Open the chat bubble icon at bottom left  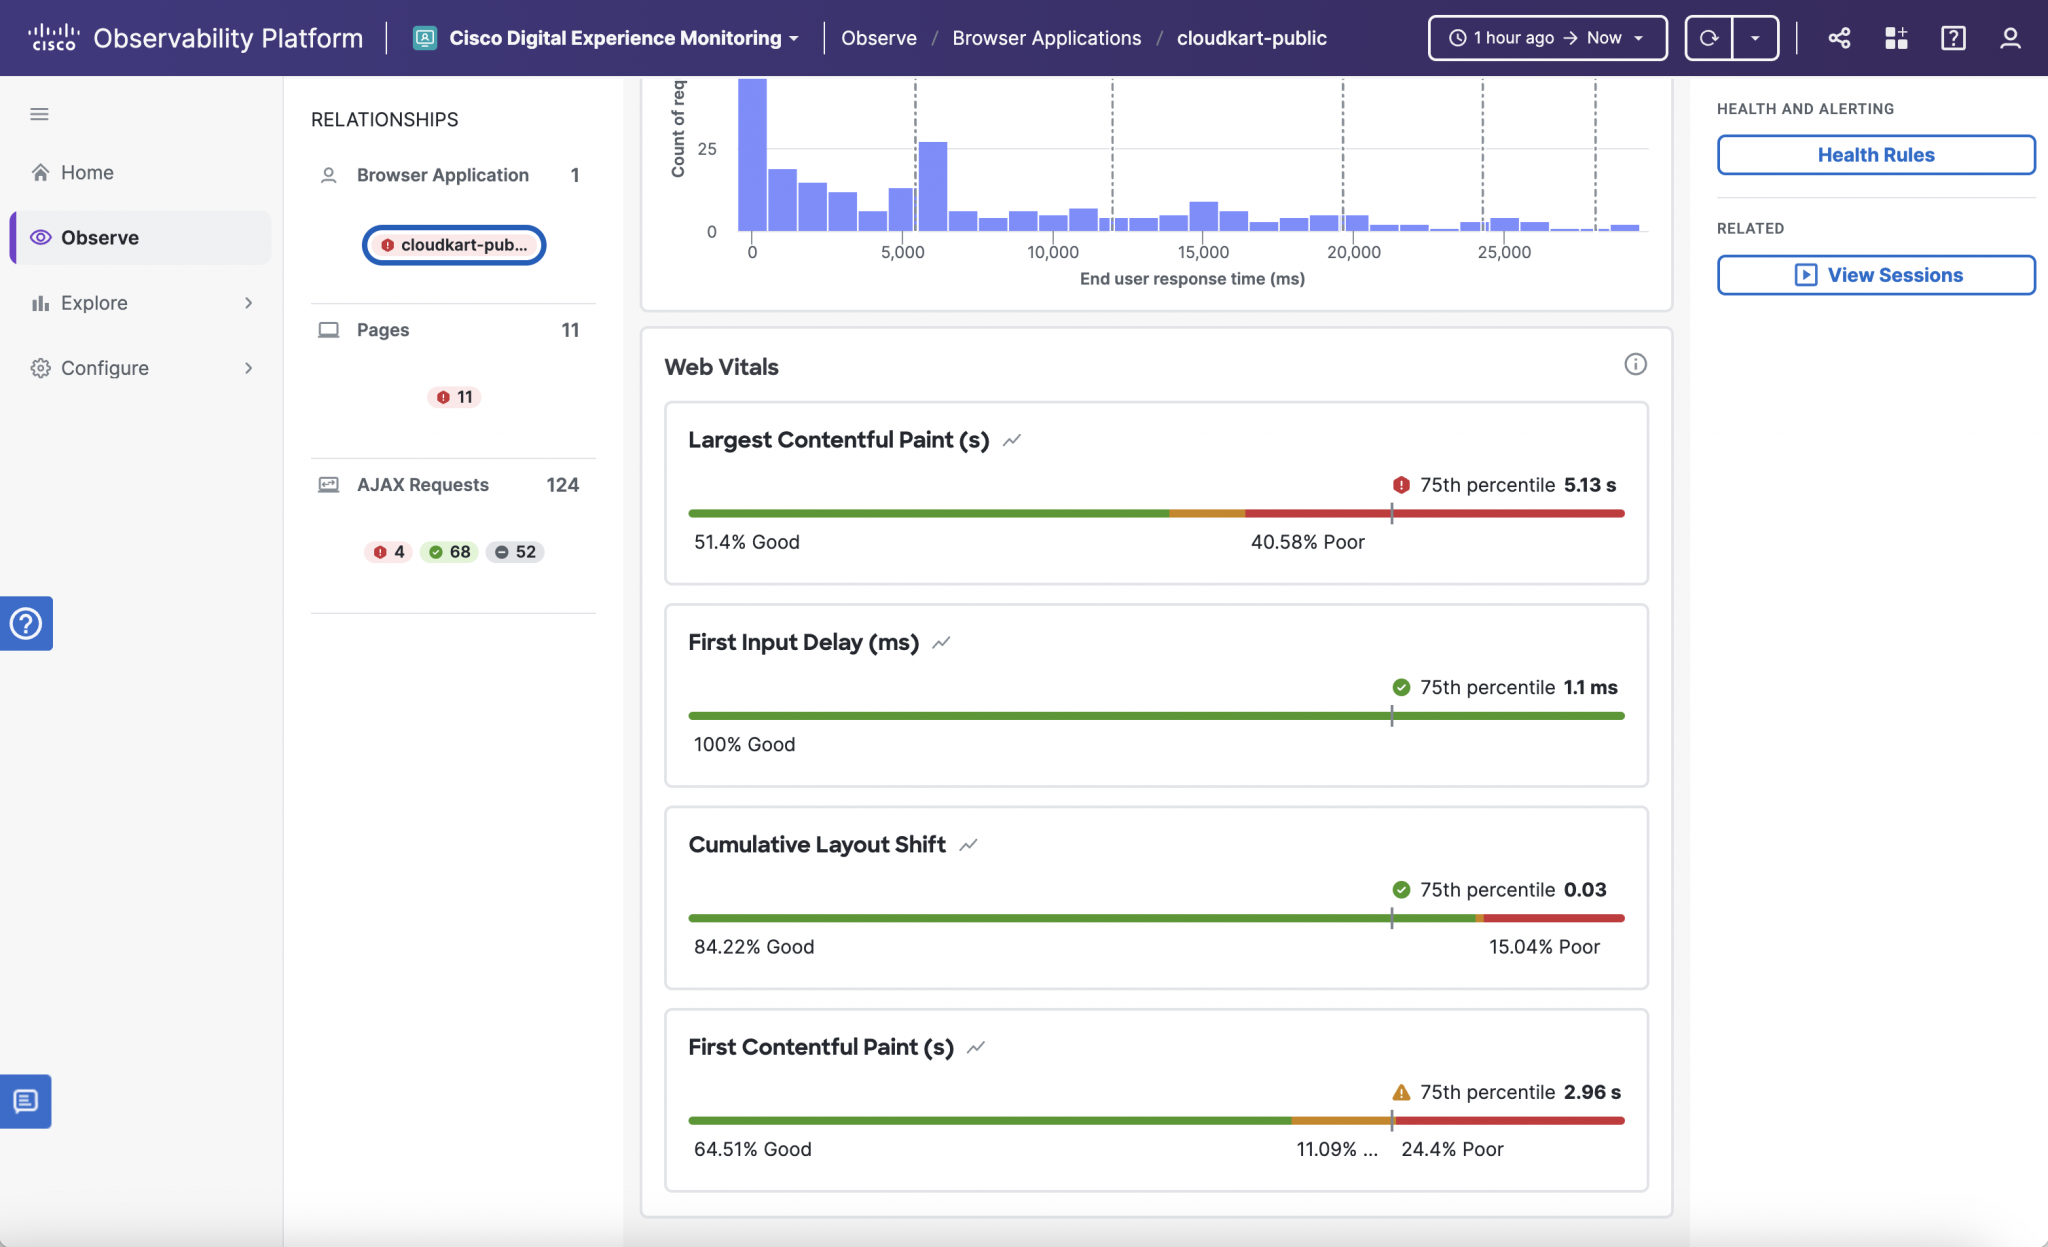click(x=25, y=1101)
